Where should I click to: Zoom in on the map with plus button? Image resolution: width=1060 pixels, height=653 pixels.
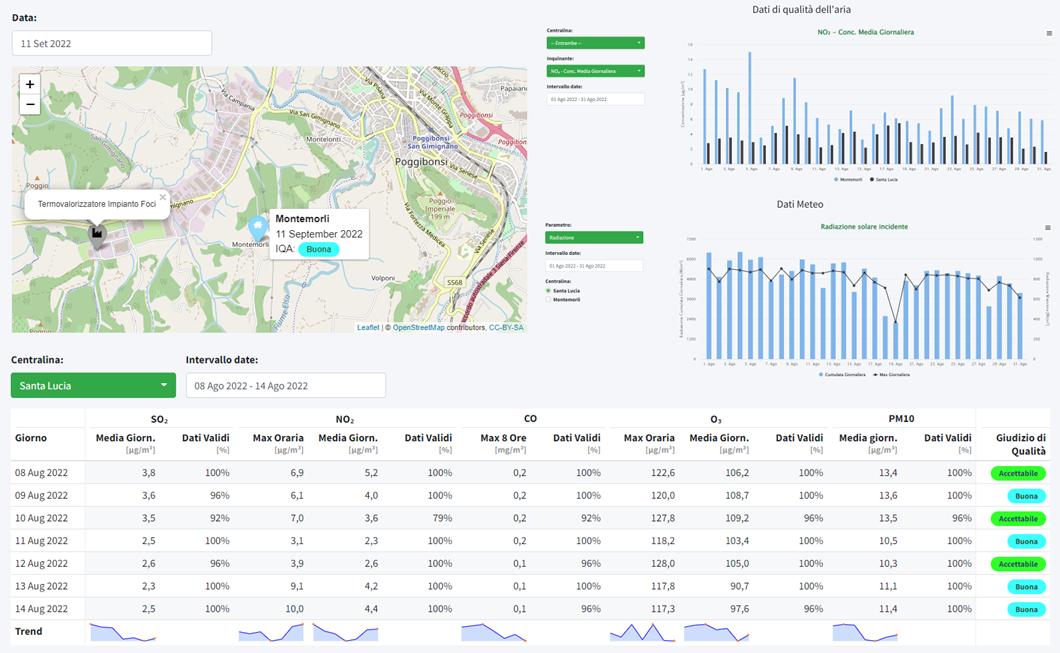30,84
